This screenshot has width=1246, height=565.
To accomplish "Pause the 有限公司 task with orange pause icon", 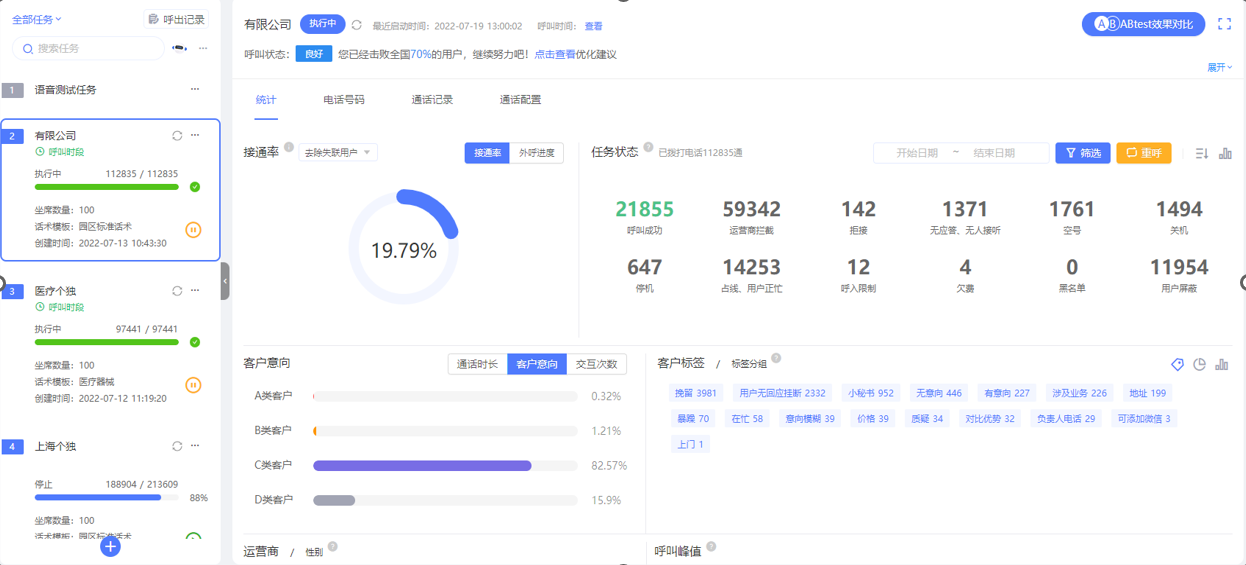I will pyautogui.click(x=193, y=230).
